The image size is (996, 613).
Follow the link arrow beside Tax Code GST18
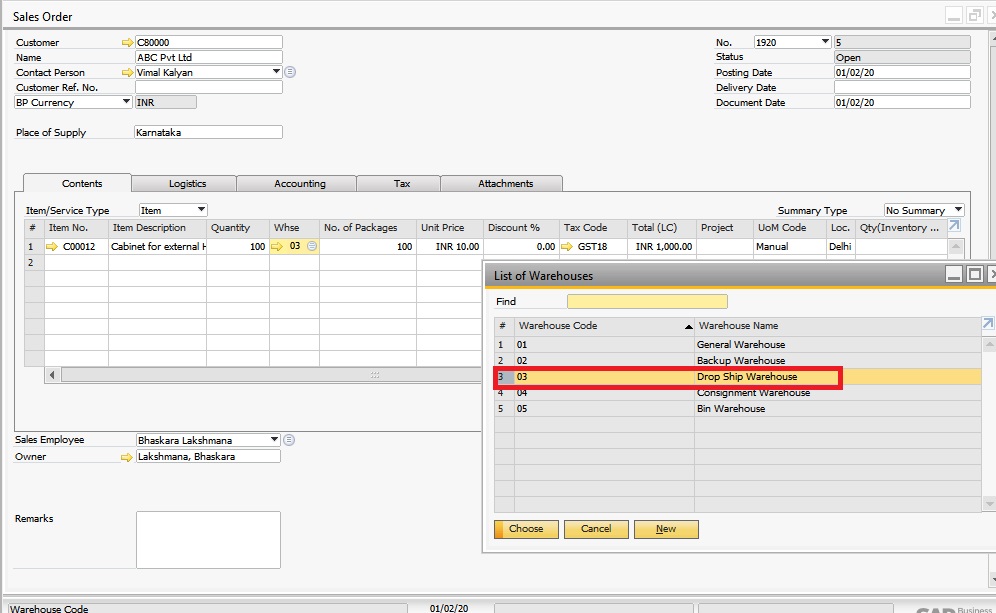(x=567, y=246)
